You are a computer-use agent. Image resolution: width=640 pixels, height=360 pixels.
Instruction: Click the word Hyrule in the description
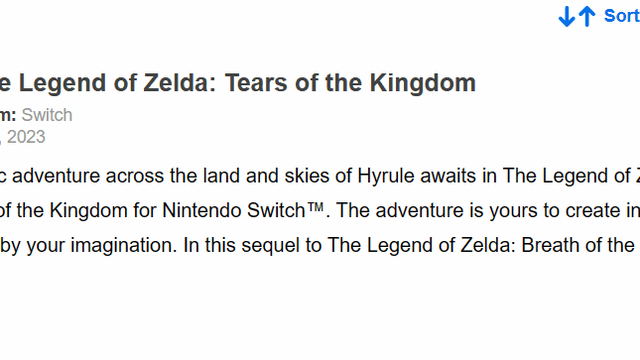(386, 176)
